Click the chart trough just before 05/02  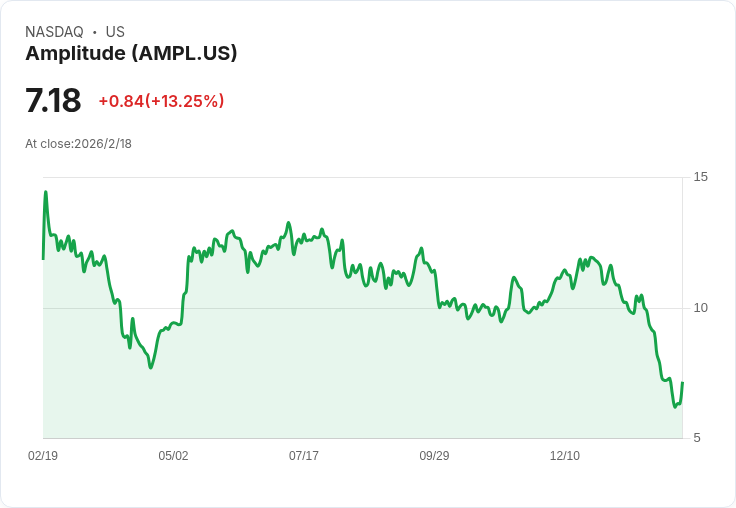pyautogui.click(x=151, y=367)
